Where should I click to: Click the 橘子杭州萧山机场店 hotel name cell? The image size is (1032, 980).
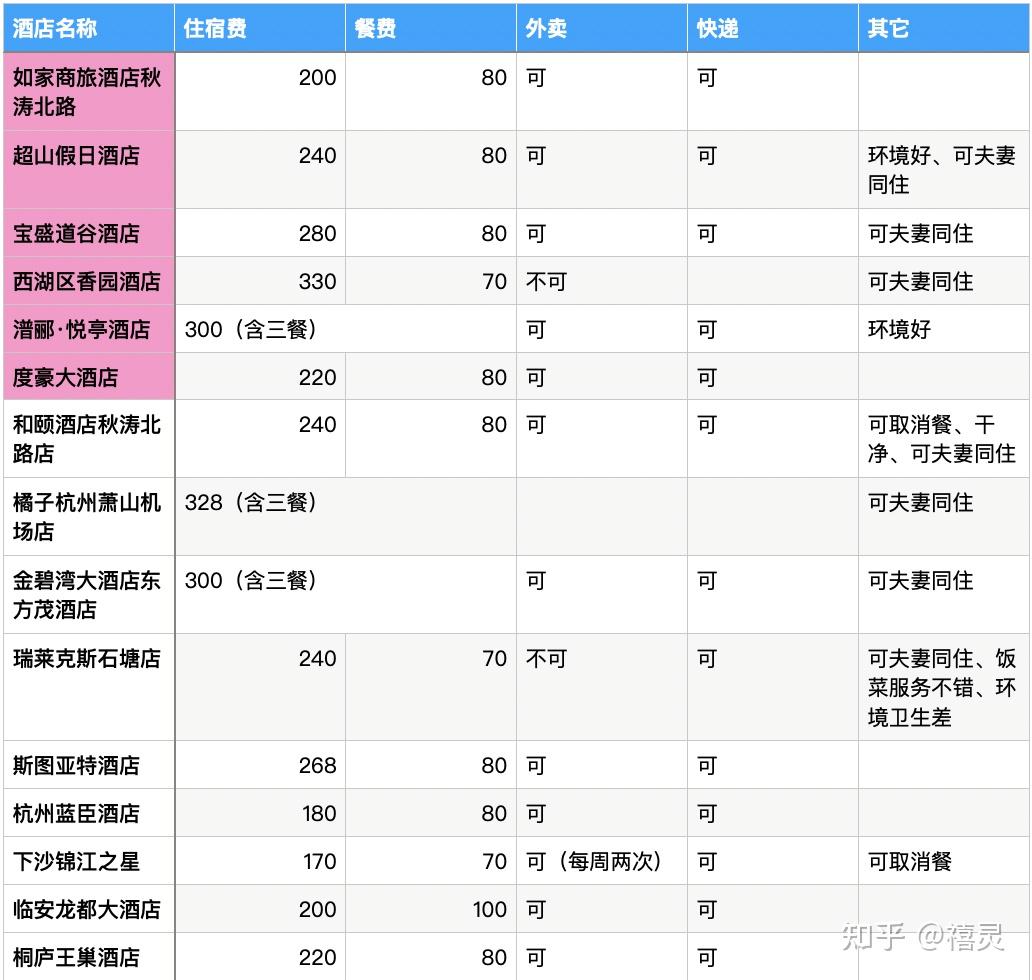89,517
